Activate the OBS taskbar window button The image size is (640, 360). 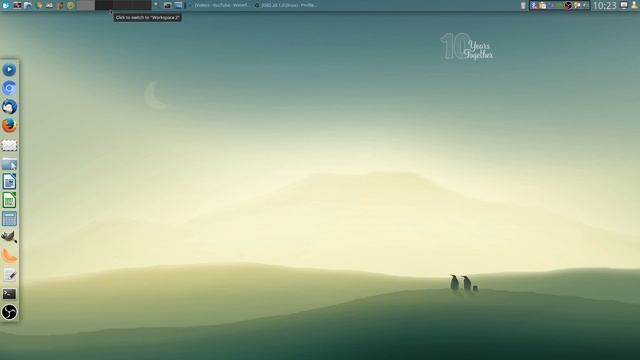coord(286,5)
